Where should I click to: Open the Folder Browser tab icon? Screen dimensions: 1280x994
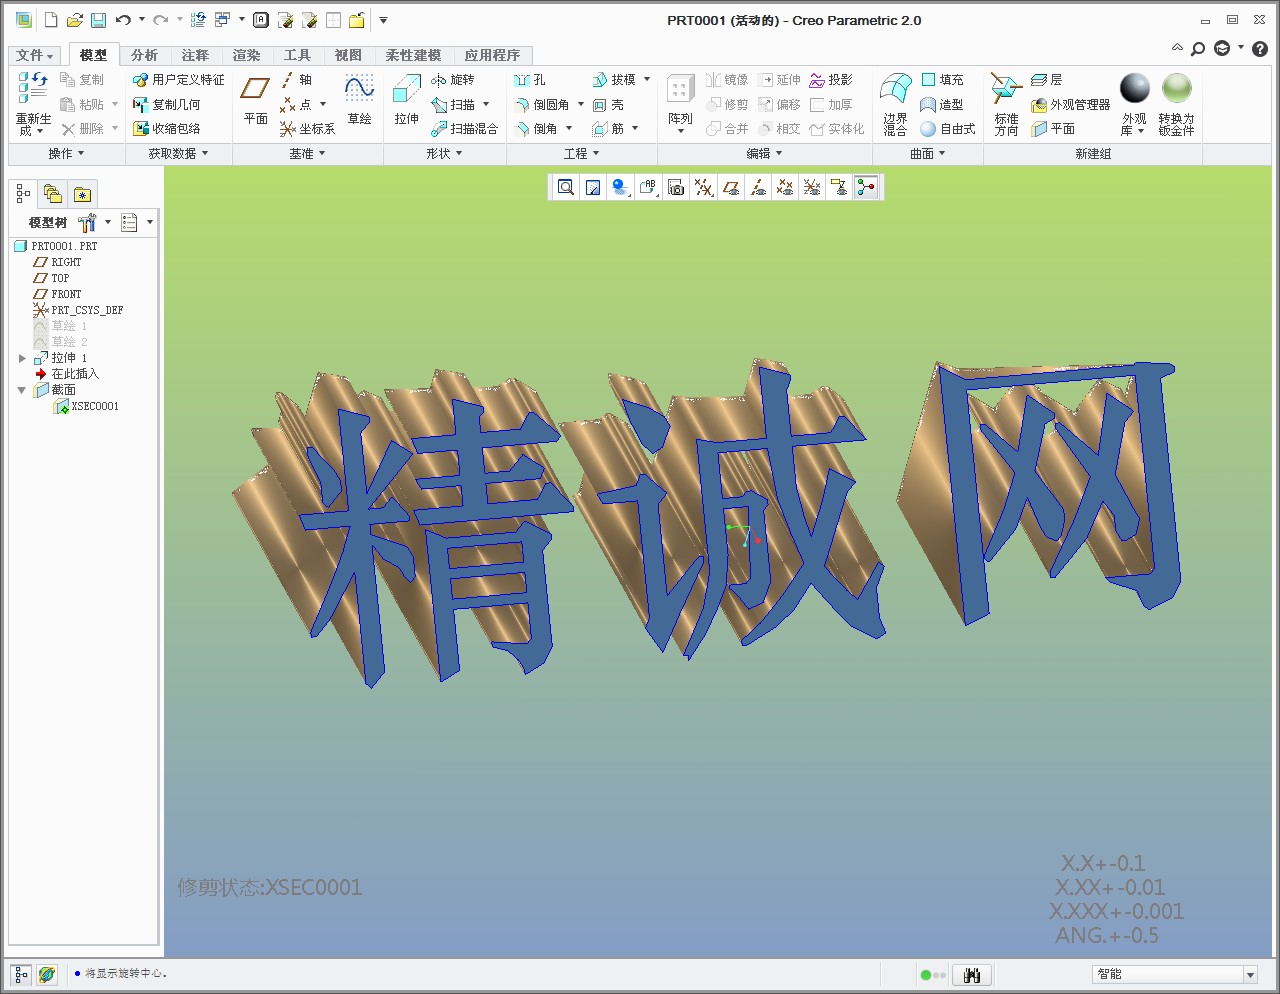53,194
